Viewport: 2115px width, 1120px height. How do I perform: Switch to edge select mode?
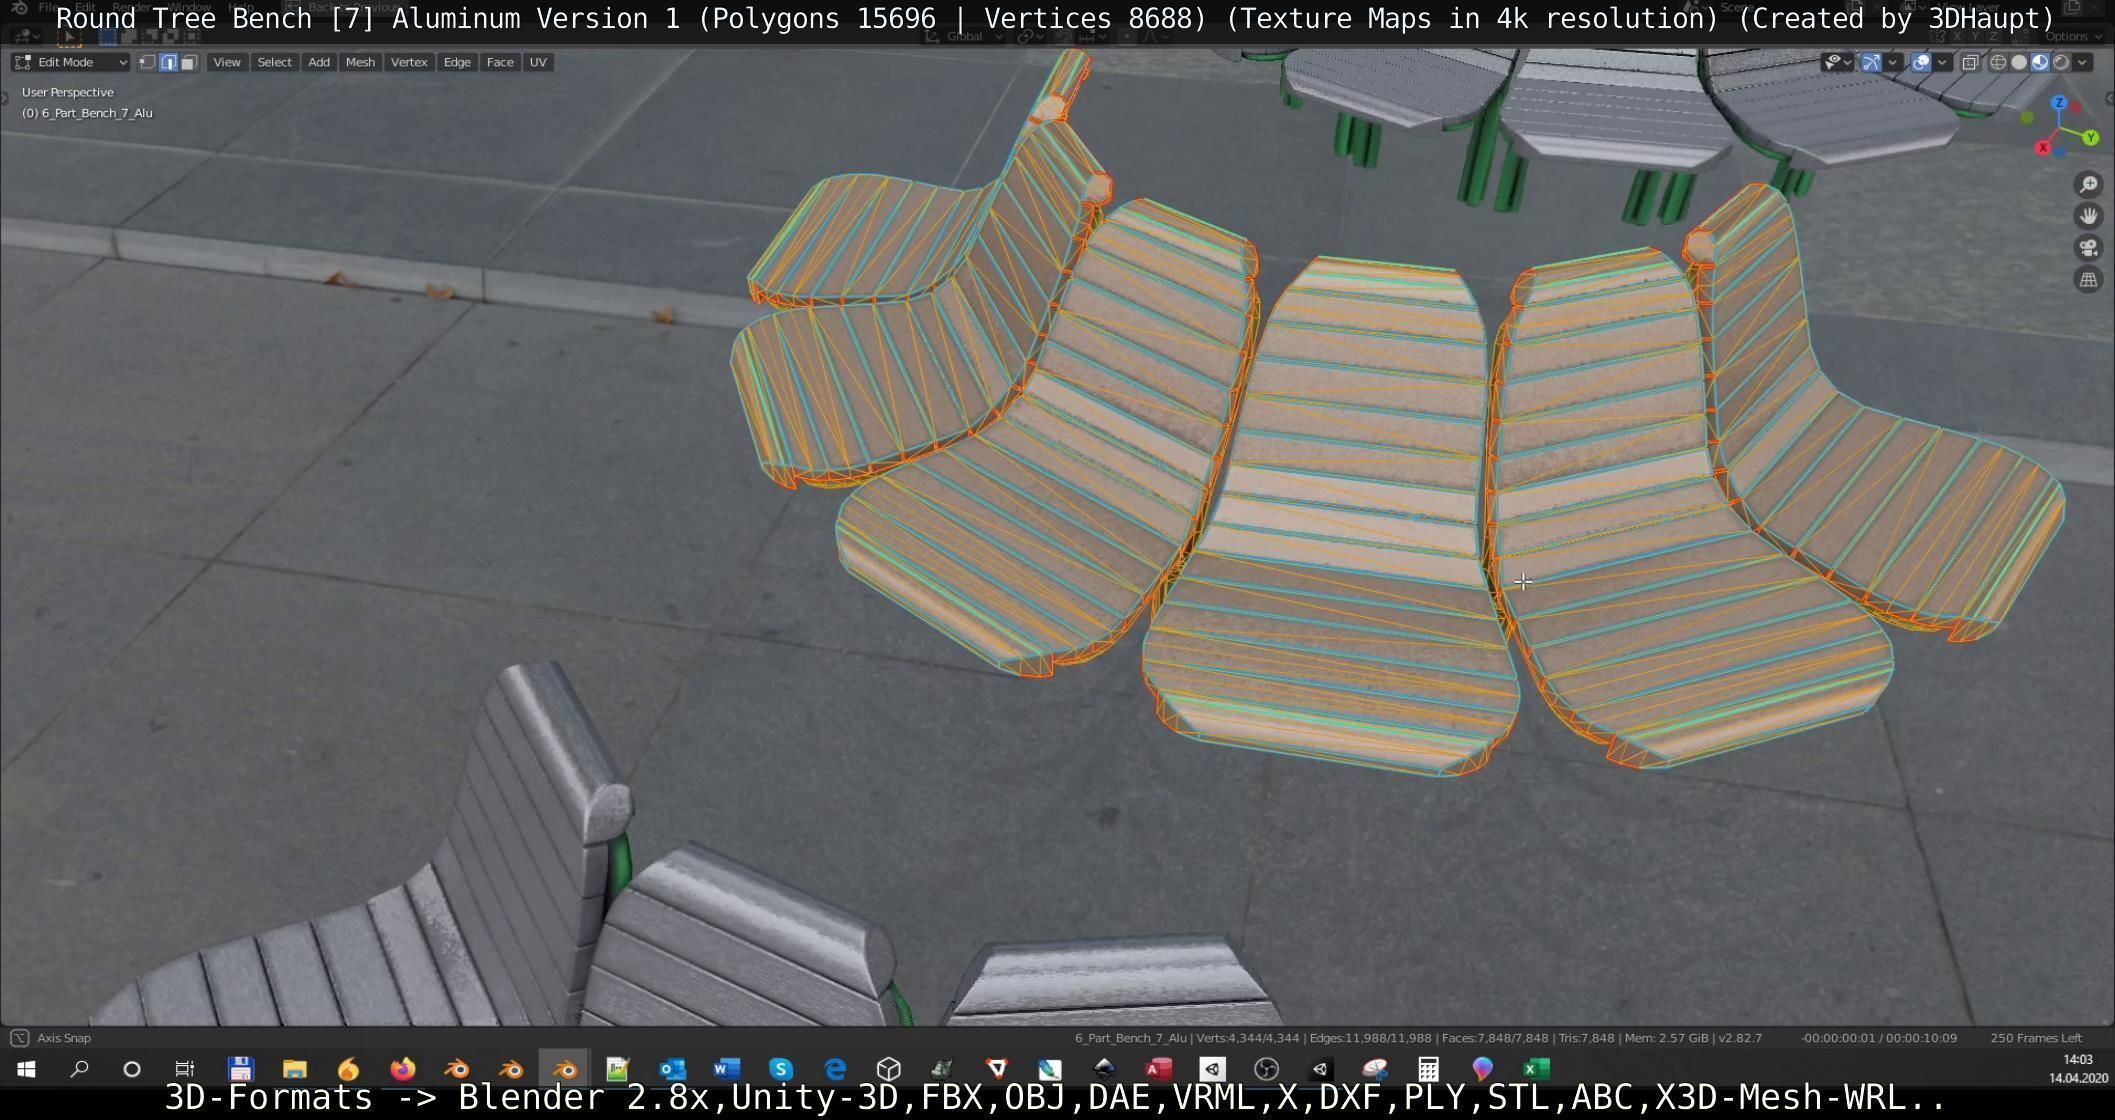tap(168, 62)
